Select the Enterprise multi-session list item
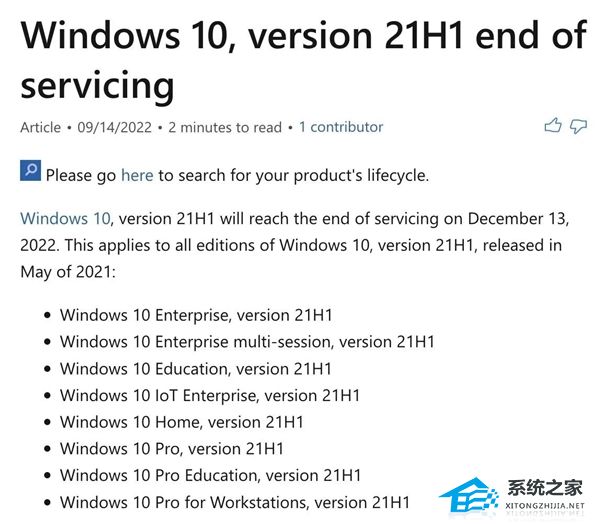Viewport: 600px width, 524px height. point(247,341)
